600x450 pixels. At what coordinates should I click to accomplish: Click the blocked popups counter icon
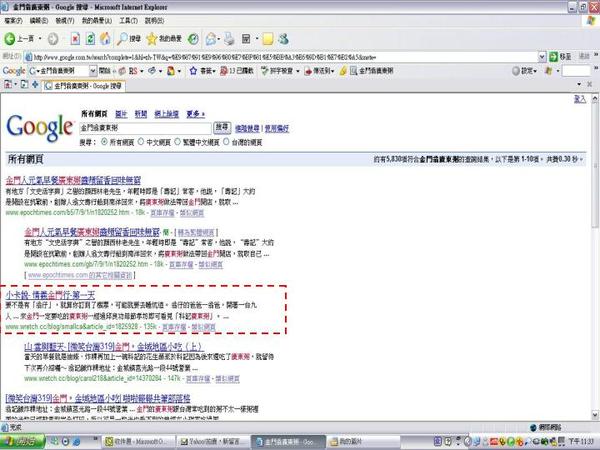point(224,71)
